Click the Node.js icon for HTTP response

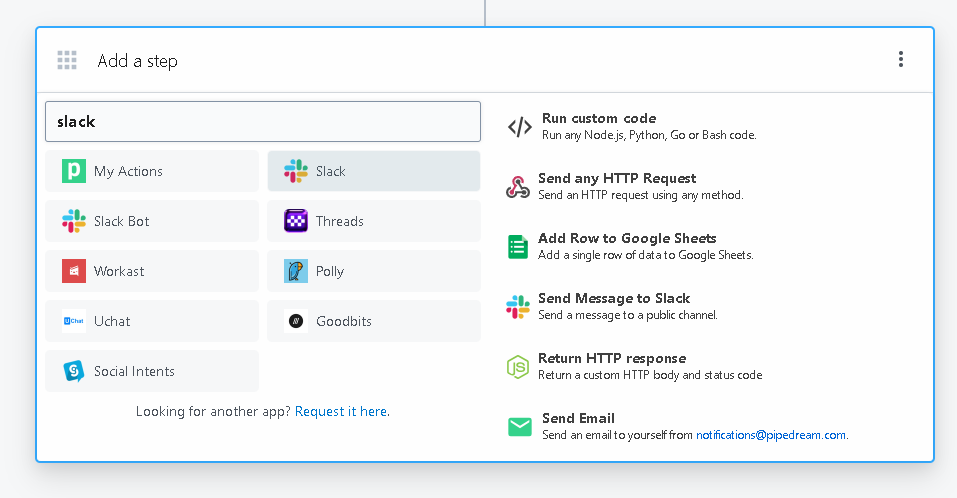point(518,367)
